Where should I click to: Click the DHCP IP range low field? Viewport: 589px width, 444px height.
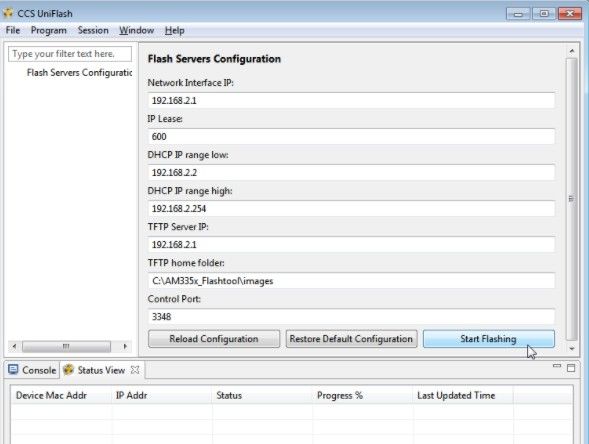tap(351, 172)
